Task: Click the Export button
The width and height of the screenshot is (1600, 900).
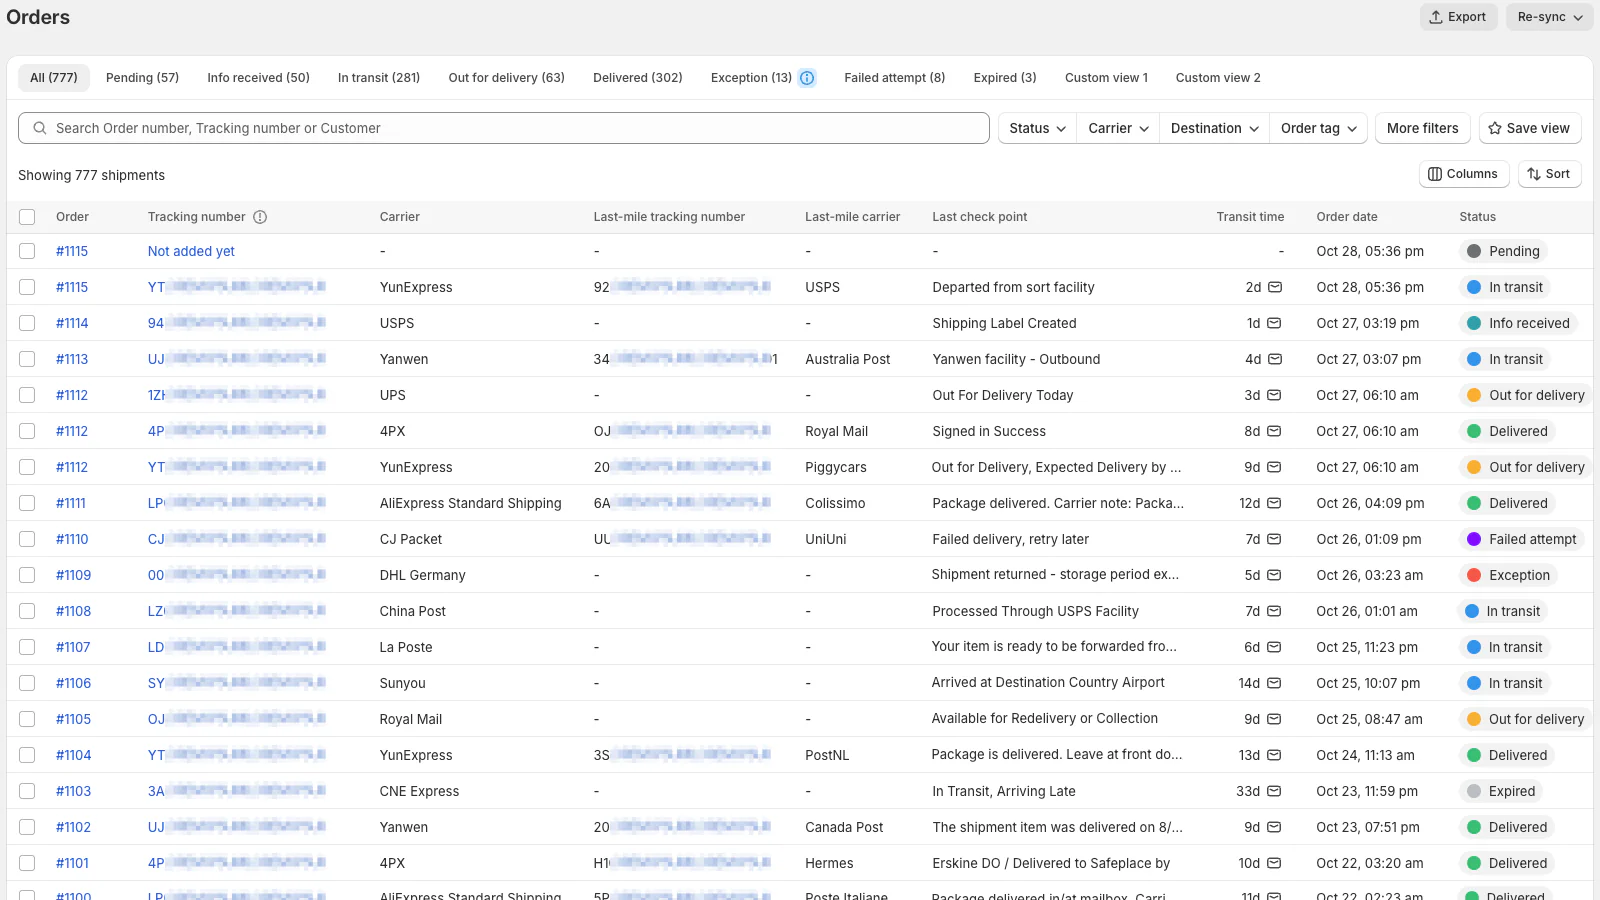Action: click(1458, 17)
